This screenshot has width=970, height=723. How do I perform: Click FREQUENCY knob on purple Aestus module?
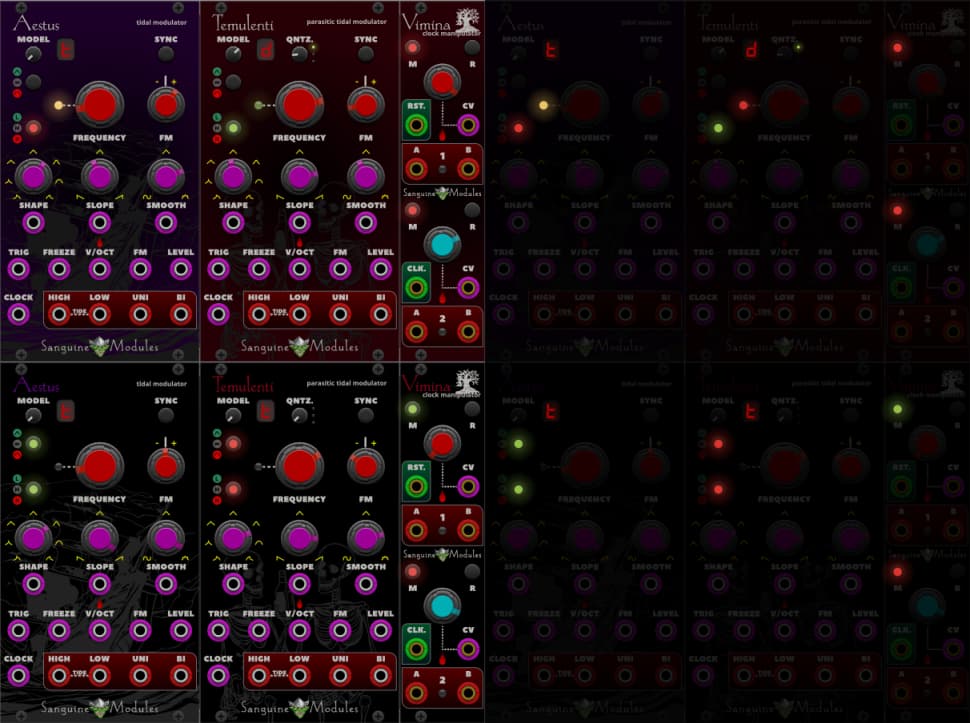(100, 105)
